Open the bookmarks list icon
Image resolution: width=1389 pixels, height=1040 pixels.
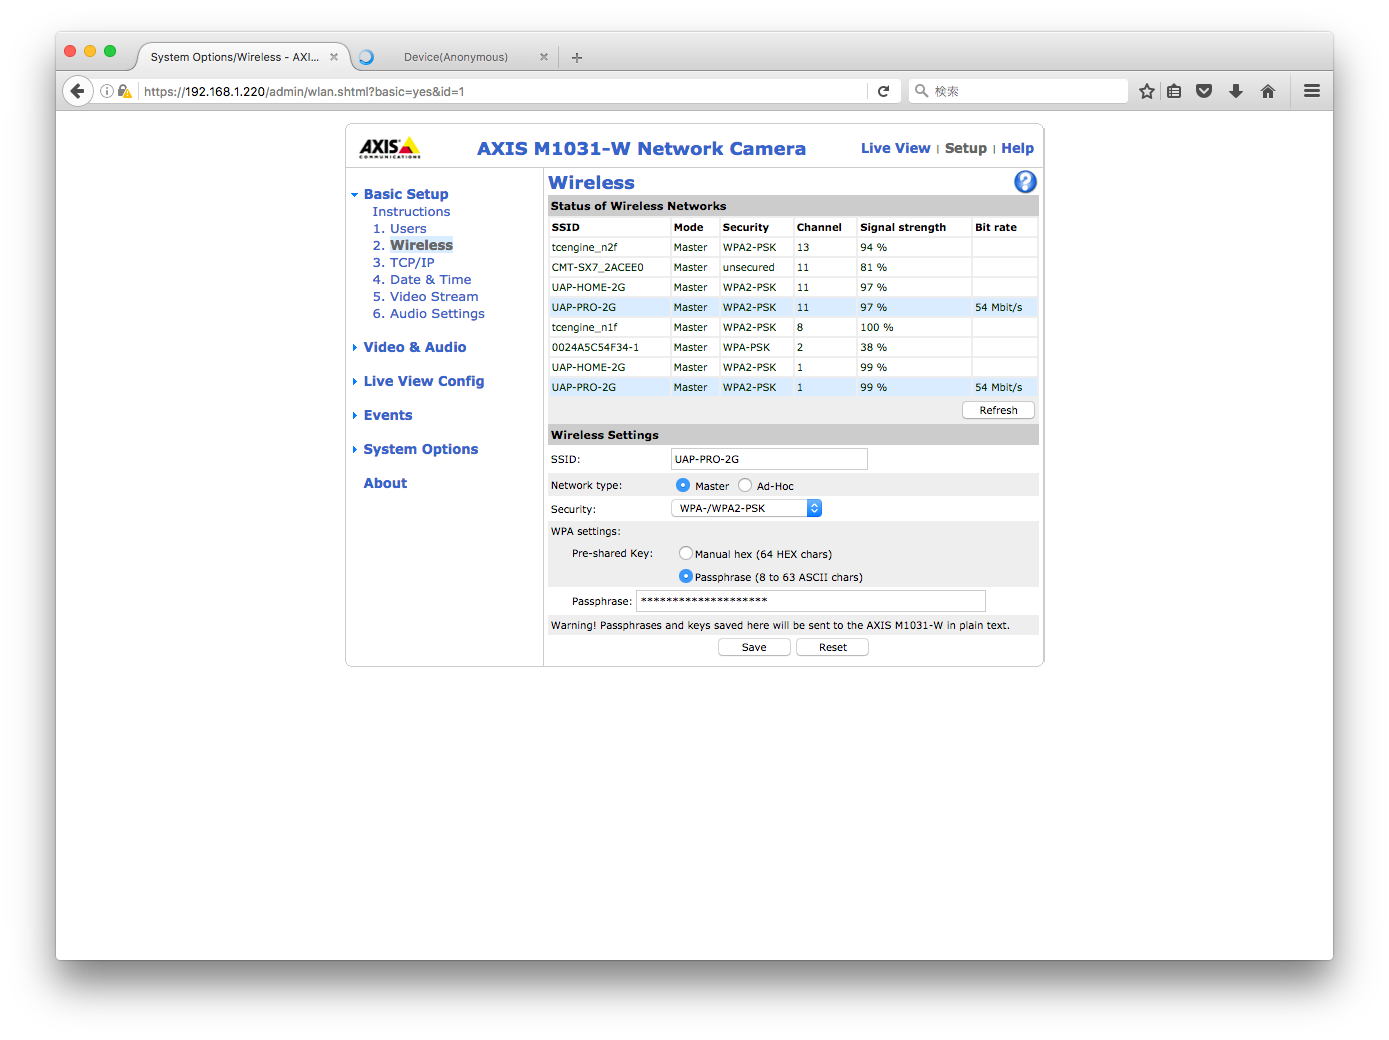(x=1175, y=91)
